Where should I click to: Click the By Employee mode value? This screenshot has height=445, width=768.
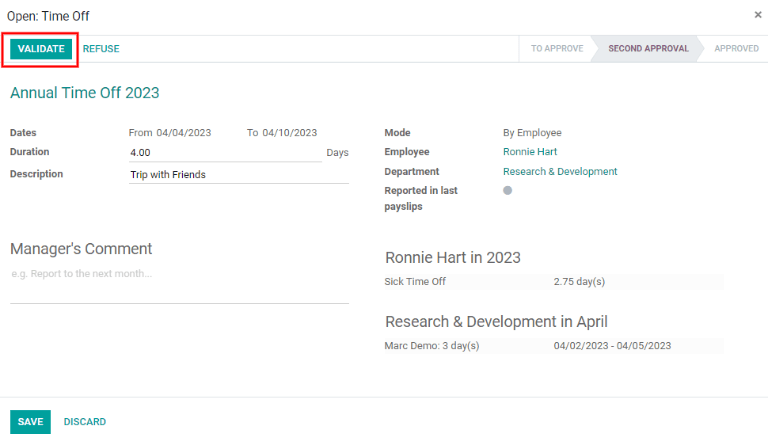tap(532, 132)
